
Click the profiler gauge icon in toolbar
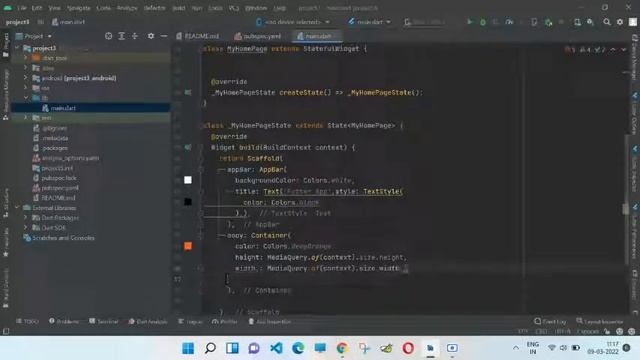[x=509, y=22]
